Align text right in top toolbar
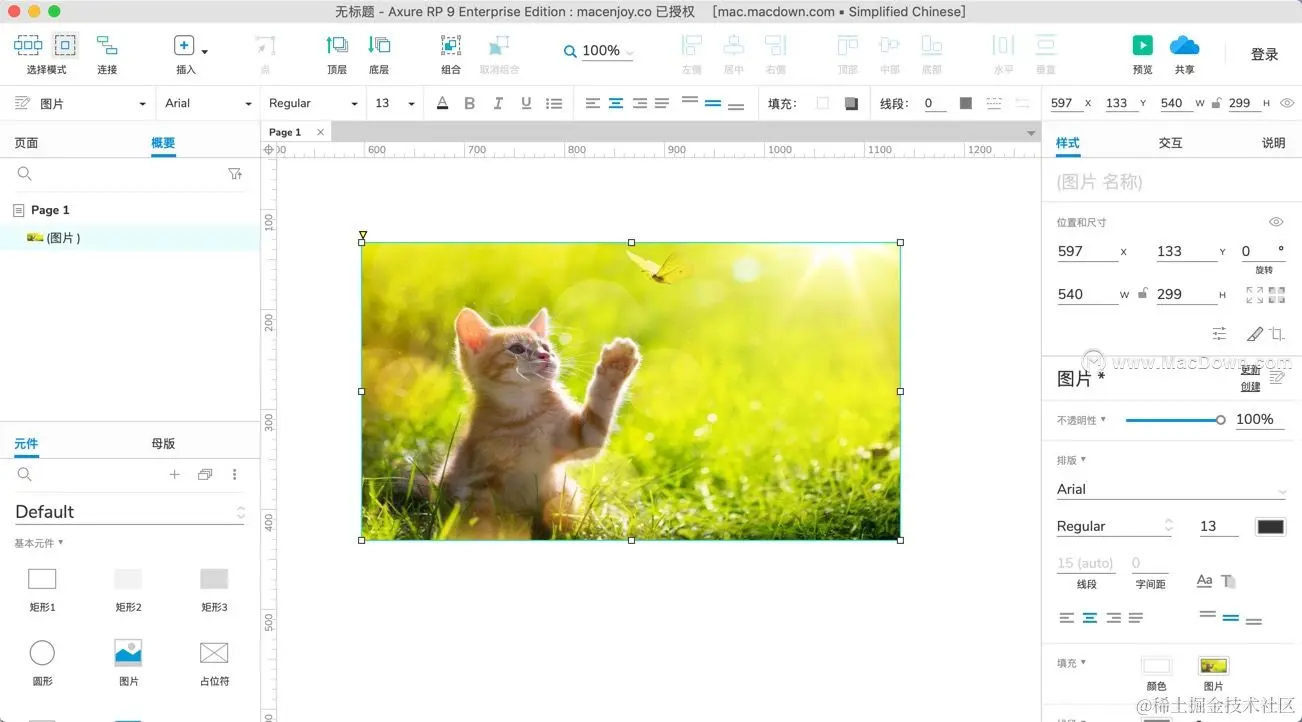Image resolution: width=1302 pixels, height=722 pixels. pyautogui.click(x=640, y=103)
